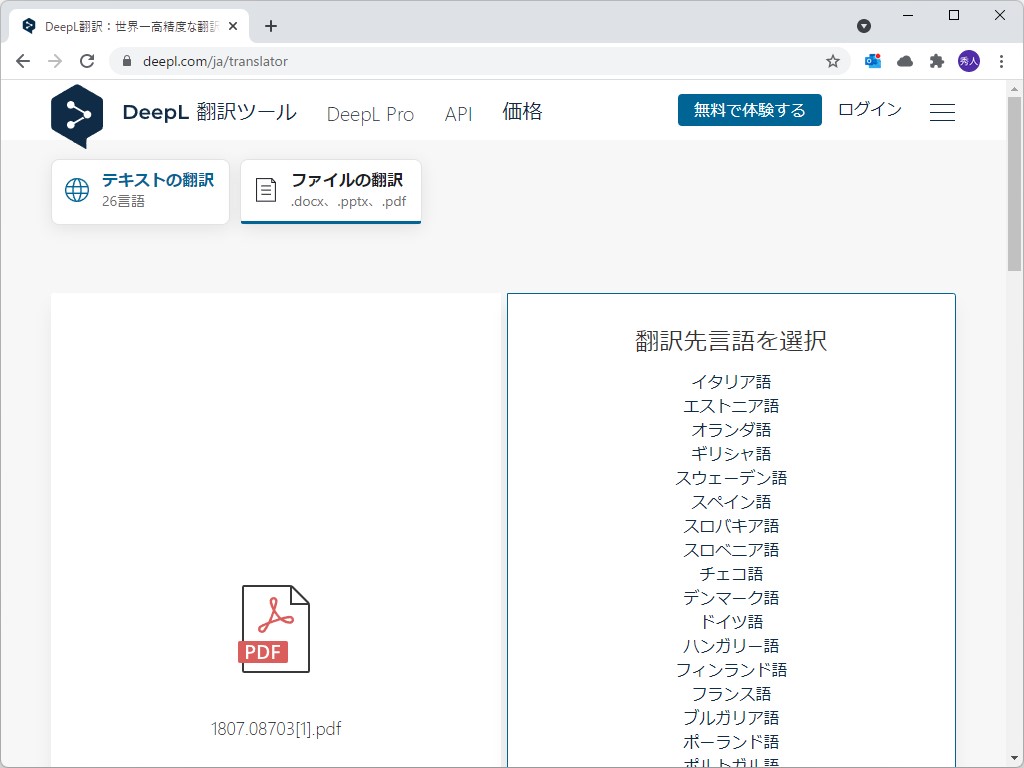The width and height of the screenshot is (1024, 768).
Task: Click the DeepL hexagon logo
Action: (x=77, y=115)
